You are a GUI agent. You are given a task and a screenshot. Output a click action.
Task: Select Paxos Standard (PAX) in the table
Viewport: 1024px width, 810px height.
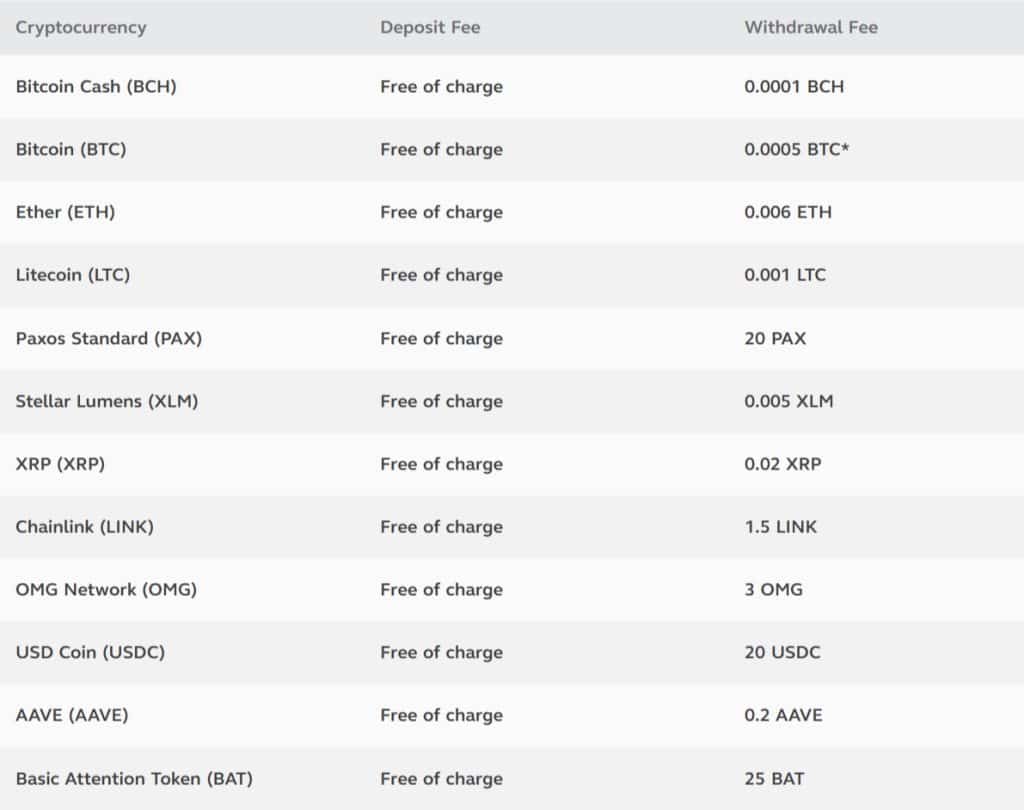coord(109,338)
